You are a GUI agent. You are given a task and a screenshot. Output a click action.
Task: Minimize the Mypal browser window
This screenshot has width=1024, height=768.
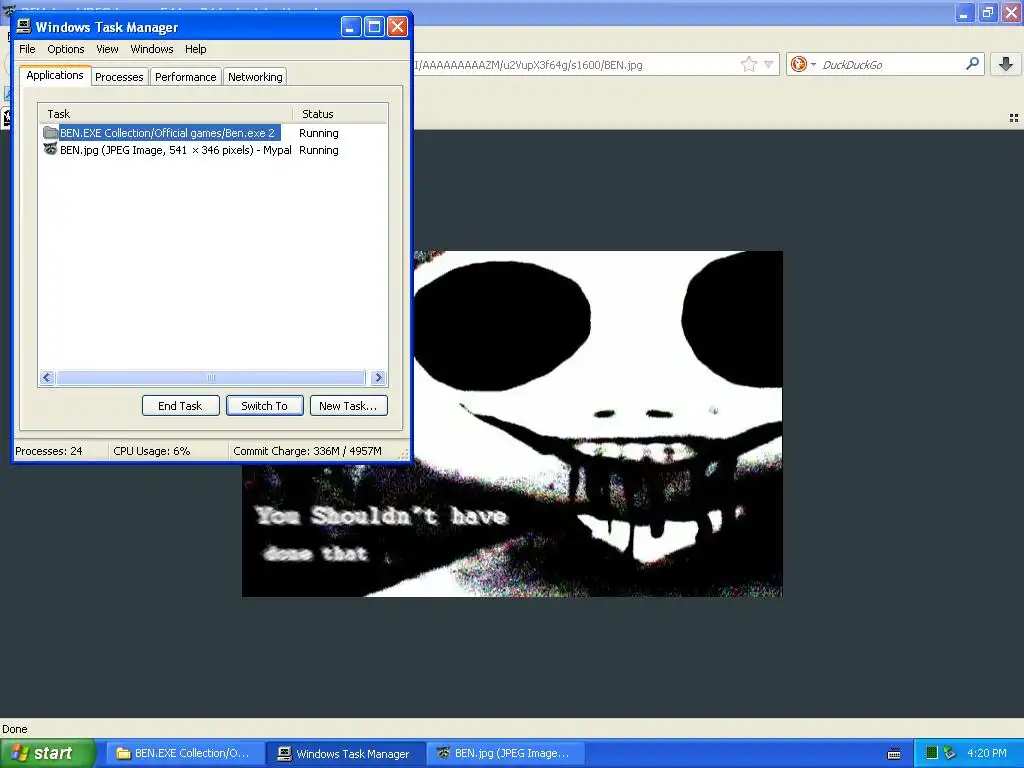964,12
